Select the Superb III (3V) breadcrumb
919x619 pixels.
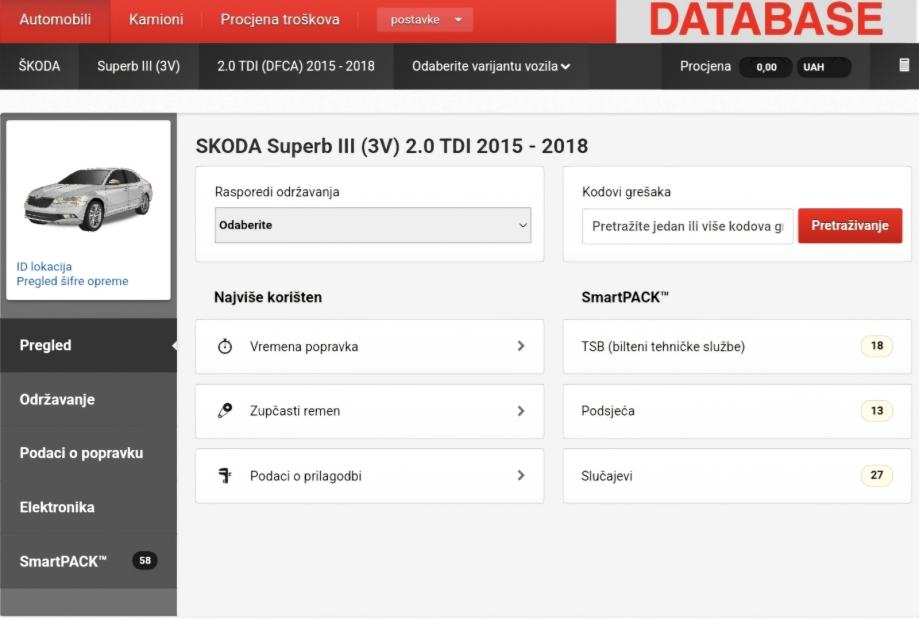tap(138, 66)
